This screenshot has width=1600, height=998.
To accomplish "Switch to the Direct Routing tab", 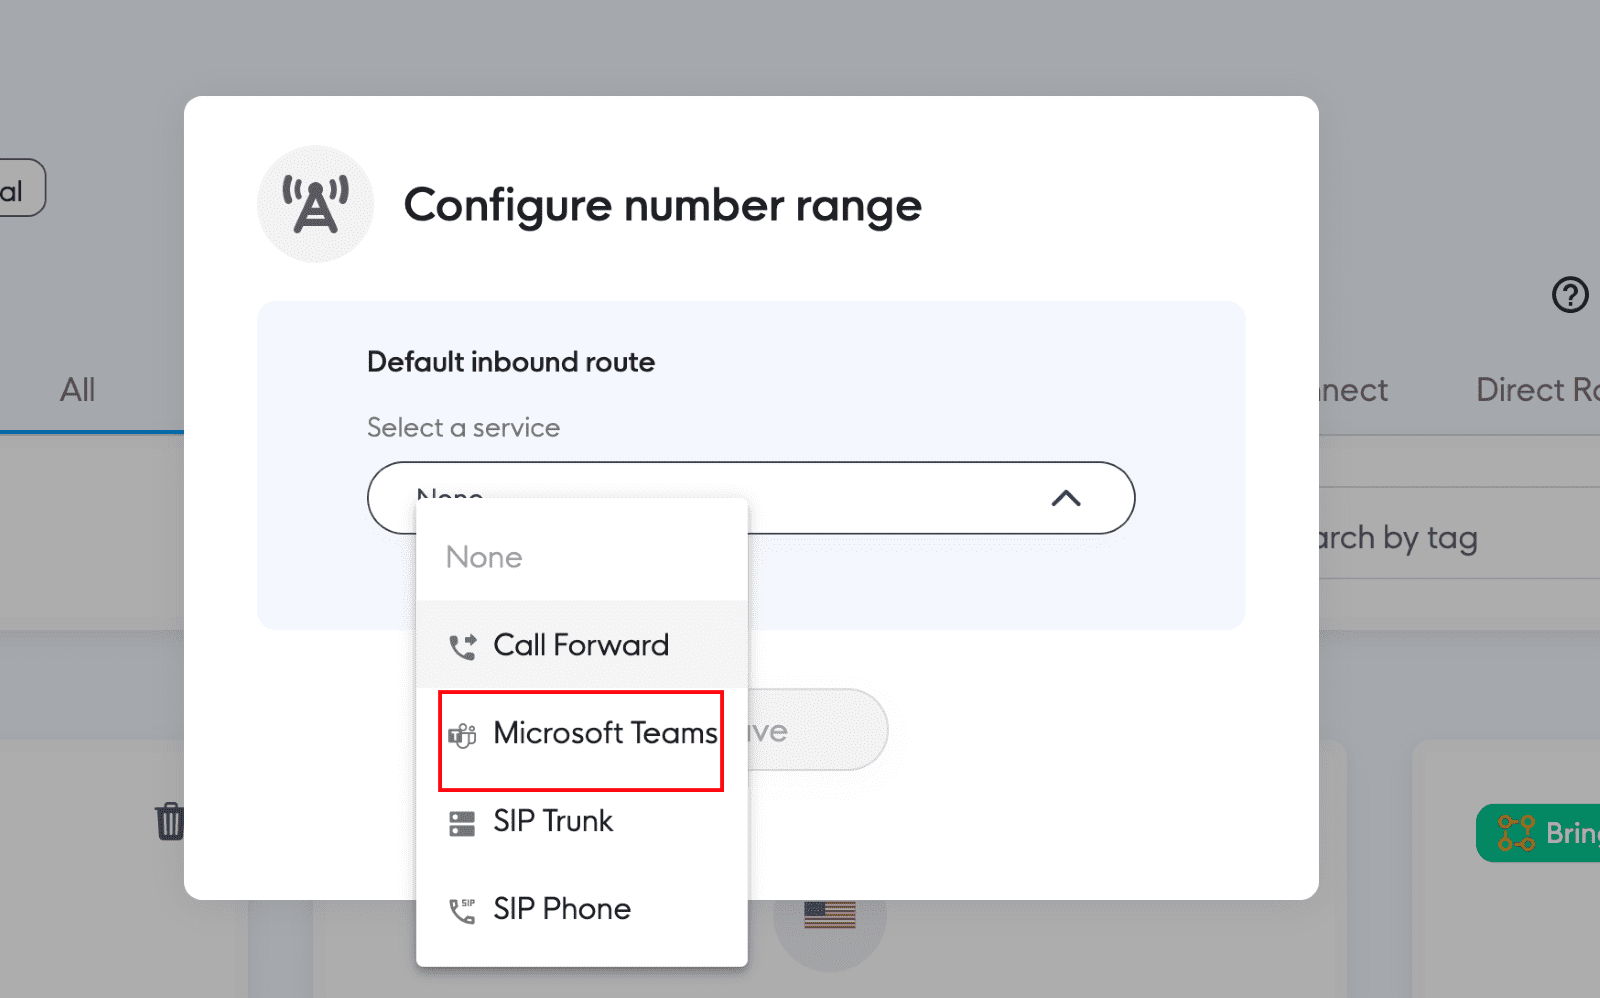I will [x=1532, y=390].
